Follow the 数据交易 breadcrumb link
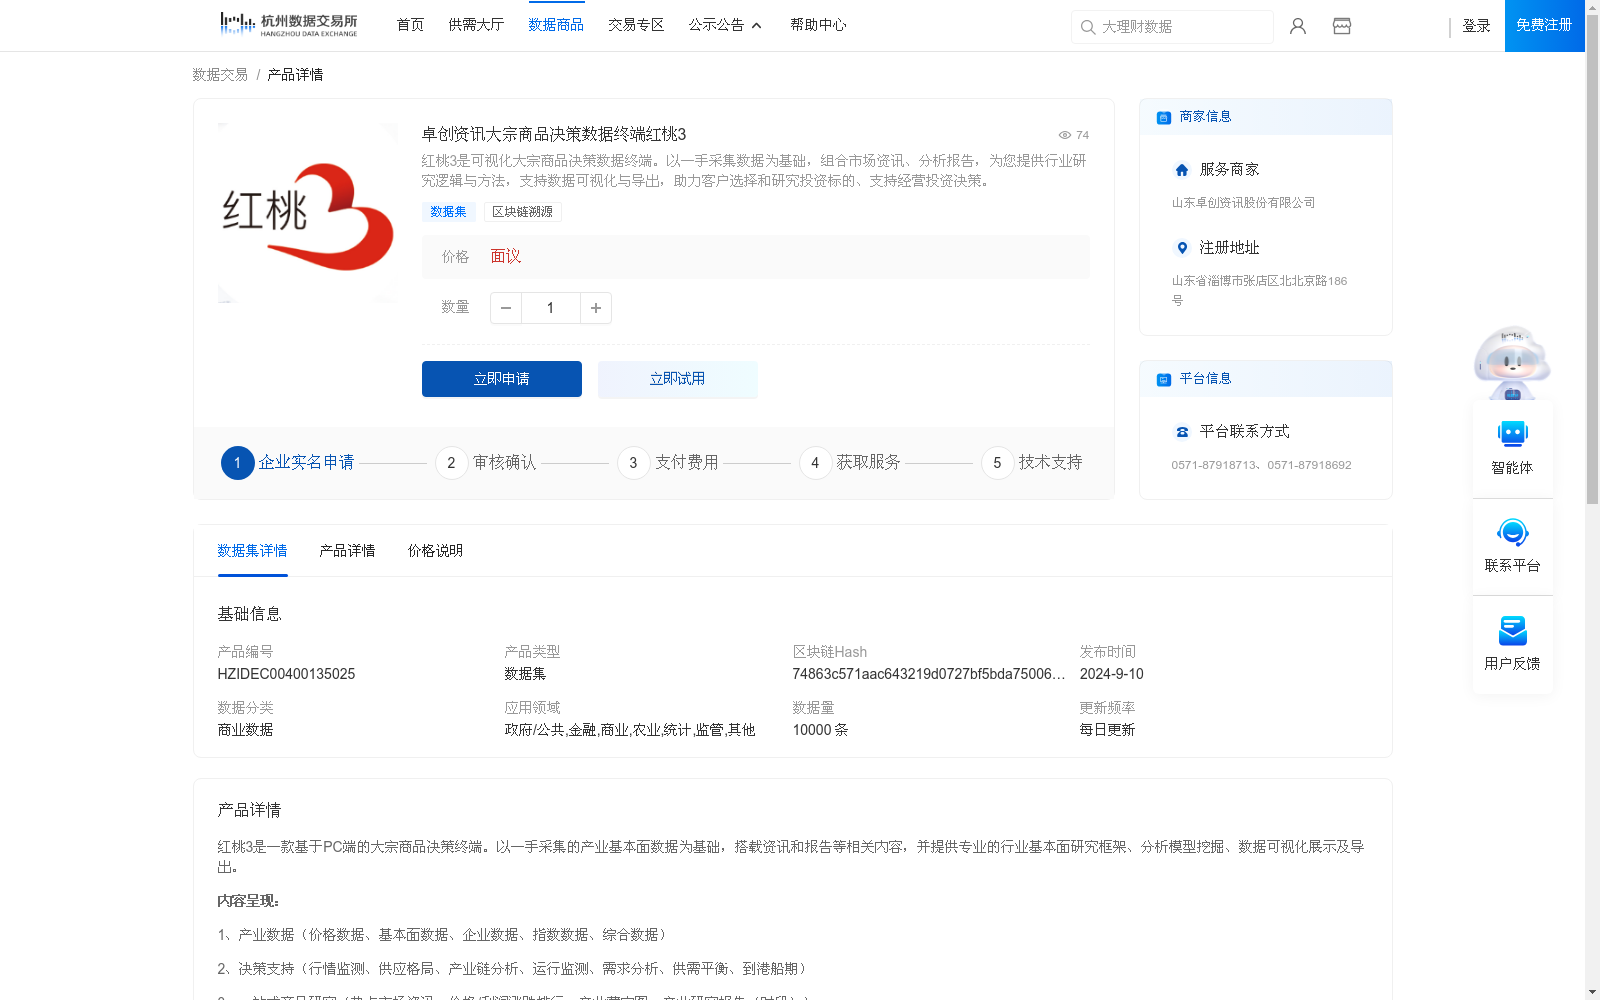This screenshot has height=1000, width=1600. tap(218, 74)
